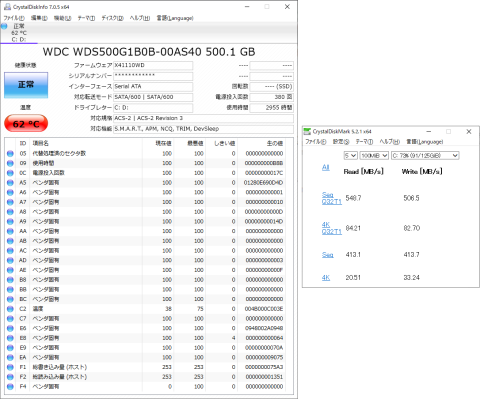Image resolution: width=480 pixels, height=399 pixels.
Task: Click disk health circle in drive selector
Action: pos(4,26)
